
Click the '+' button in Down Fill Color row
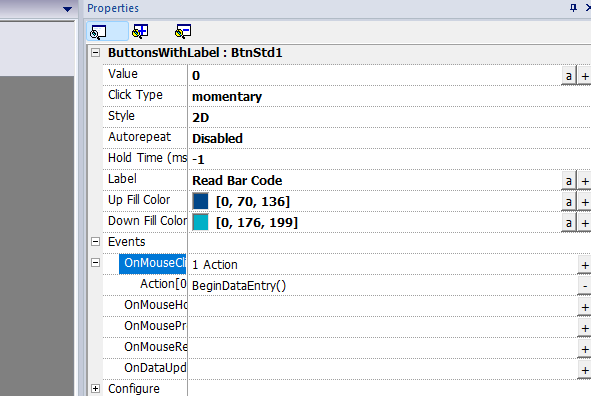click(585, 223)
